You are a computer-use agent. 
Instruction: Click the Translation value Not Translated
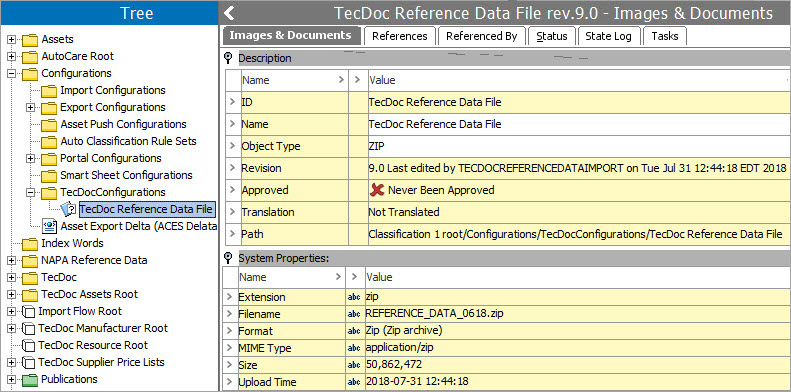click(x=404, y=212)
